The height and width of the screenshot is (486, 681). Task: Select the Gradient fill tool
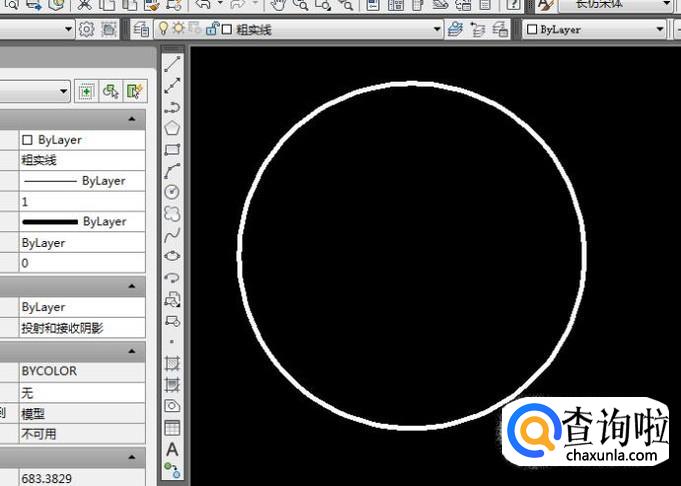click(x=172, y=384)
